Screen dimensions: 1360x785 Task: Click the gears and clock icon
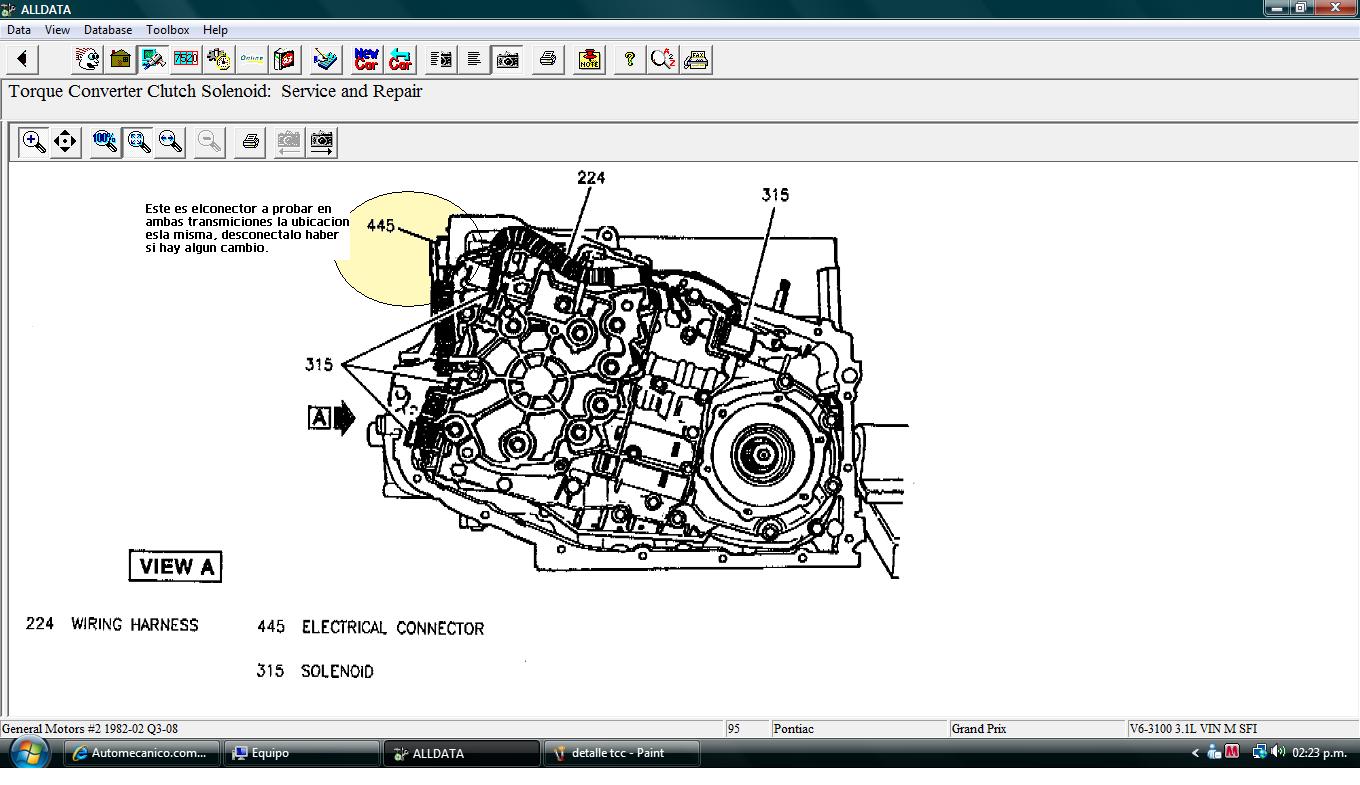(x=219, y=59)
